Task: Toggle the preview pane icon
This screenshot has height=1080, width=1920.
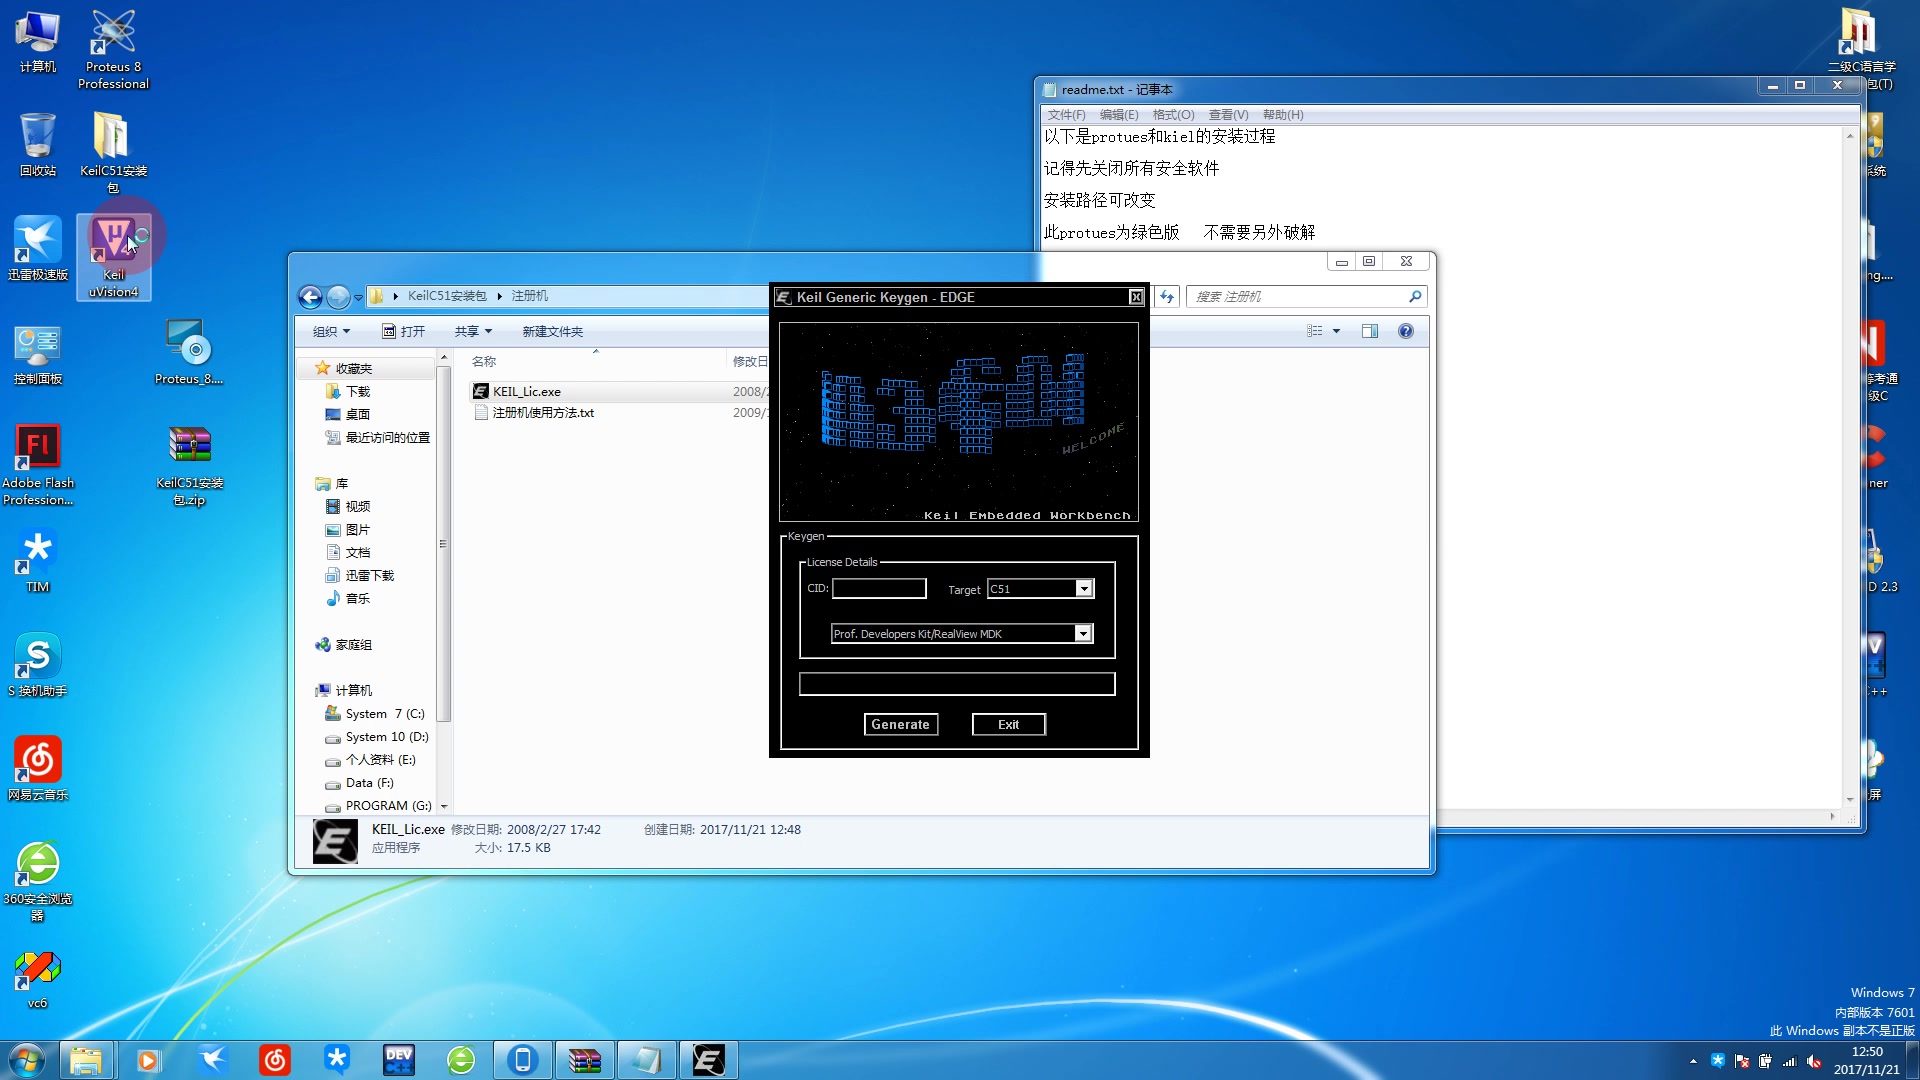Action: pyautogui.click(x=1370, y=332)
